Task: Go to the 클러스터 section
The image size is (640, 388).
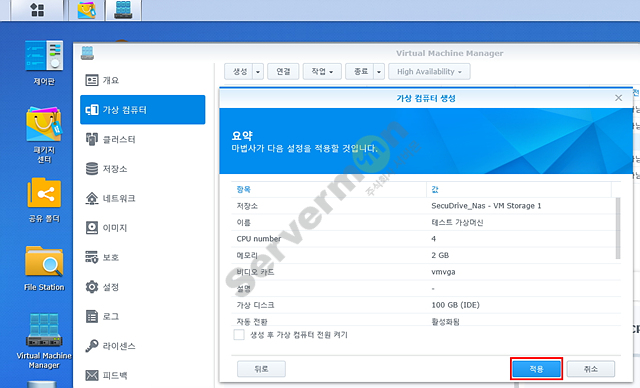Action: [119, 140]
